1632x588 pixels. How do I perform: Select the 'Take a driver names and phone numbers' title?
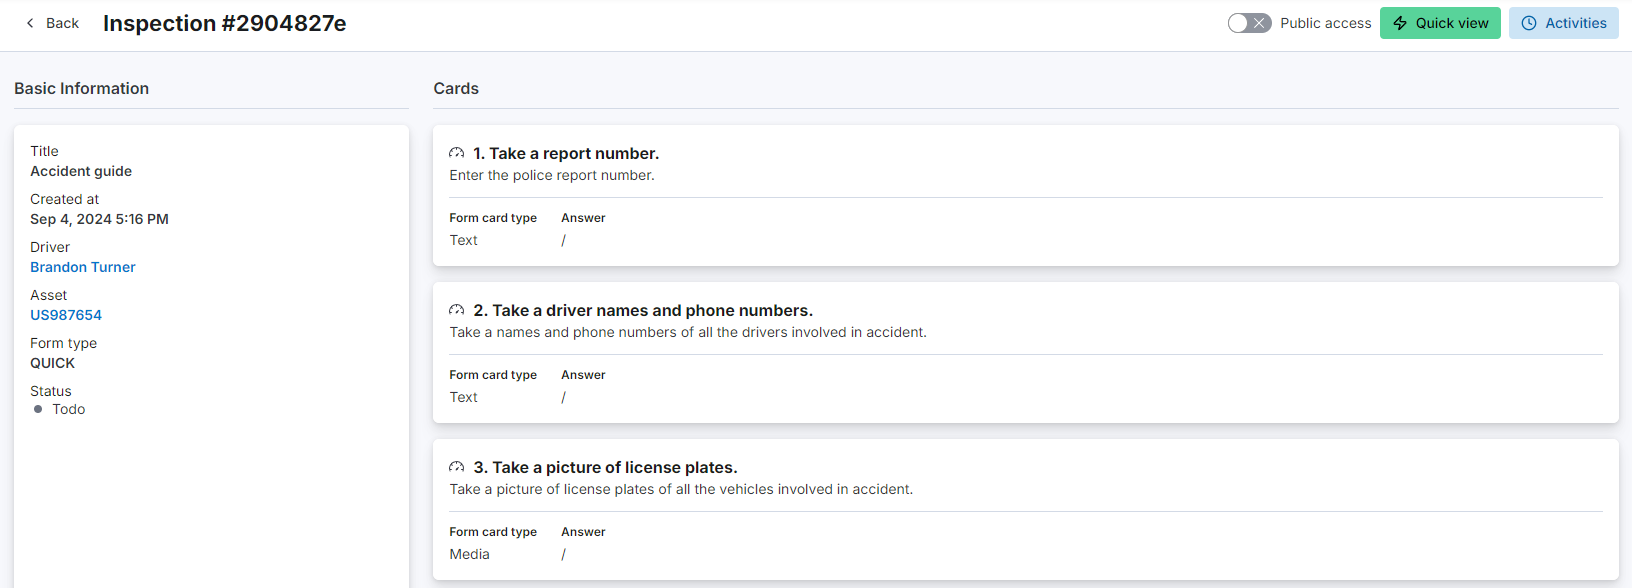tap(643, 310)
